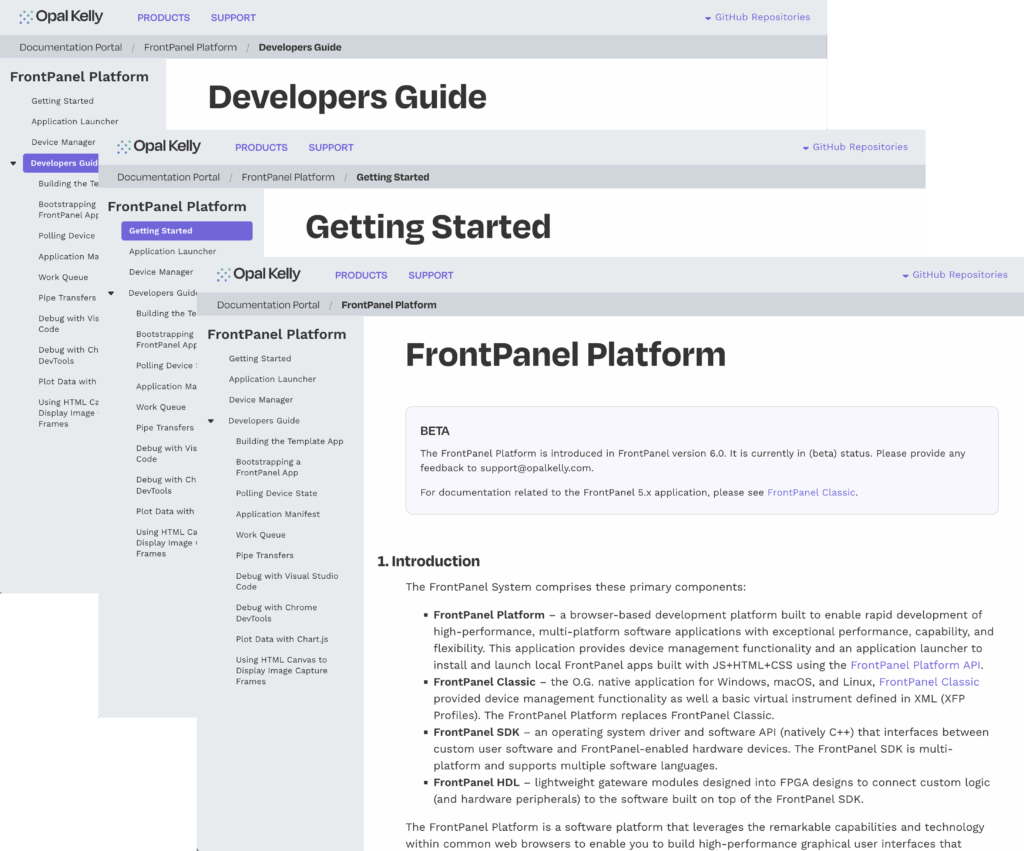This screenshot has height=851, width=1024.
Task: Select Work Queue in the front window sidebar
Action: click(x=261, y=535)
